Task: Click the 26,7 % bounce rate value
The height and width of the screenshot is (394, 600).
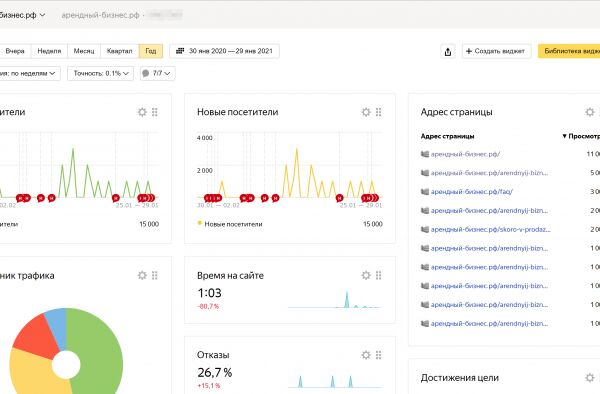Action: (215, 373)
